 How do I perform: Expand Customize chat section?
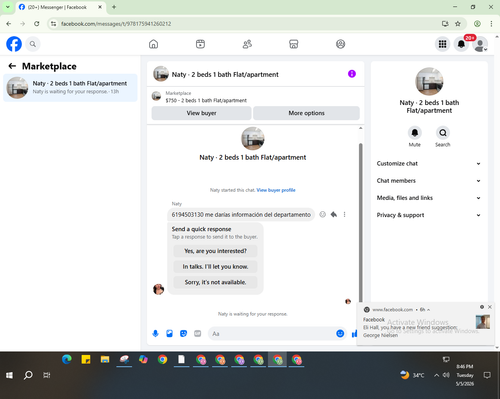coord(429,163)
